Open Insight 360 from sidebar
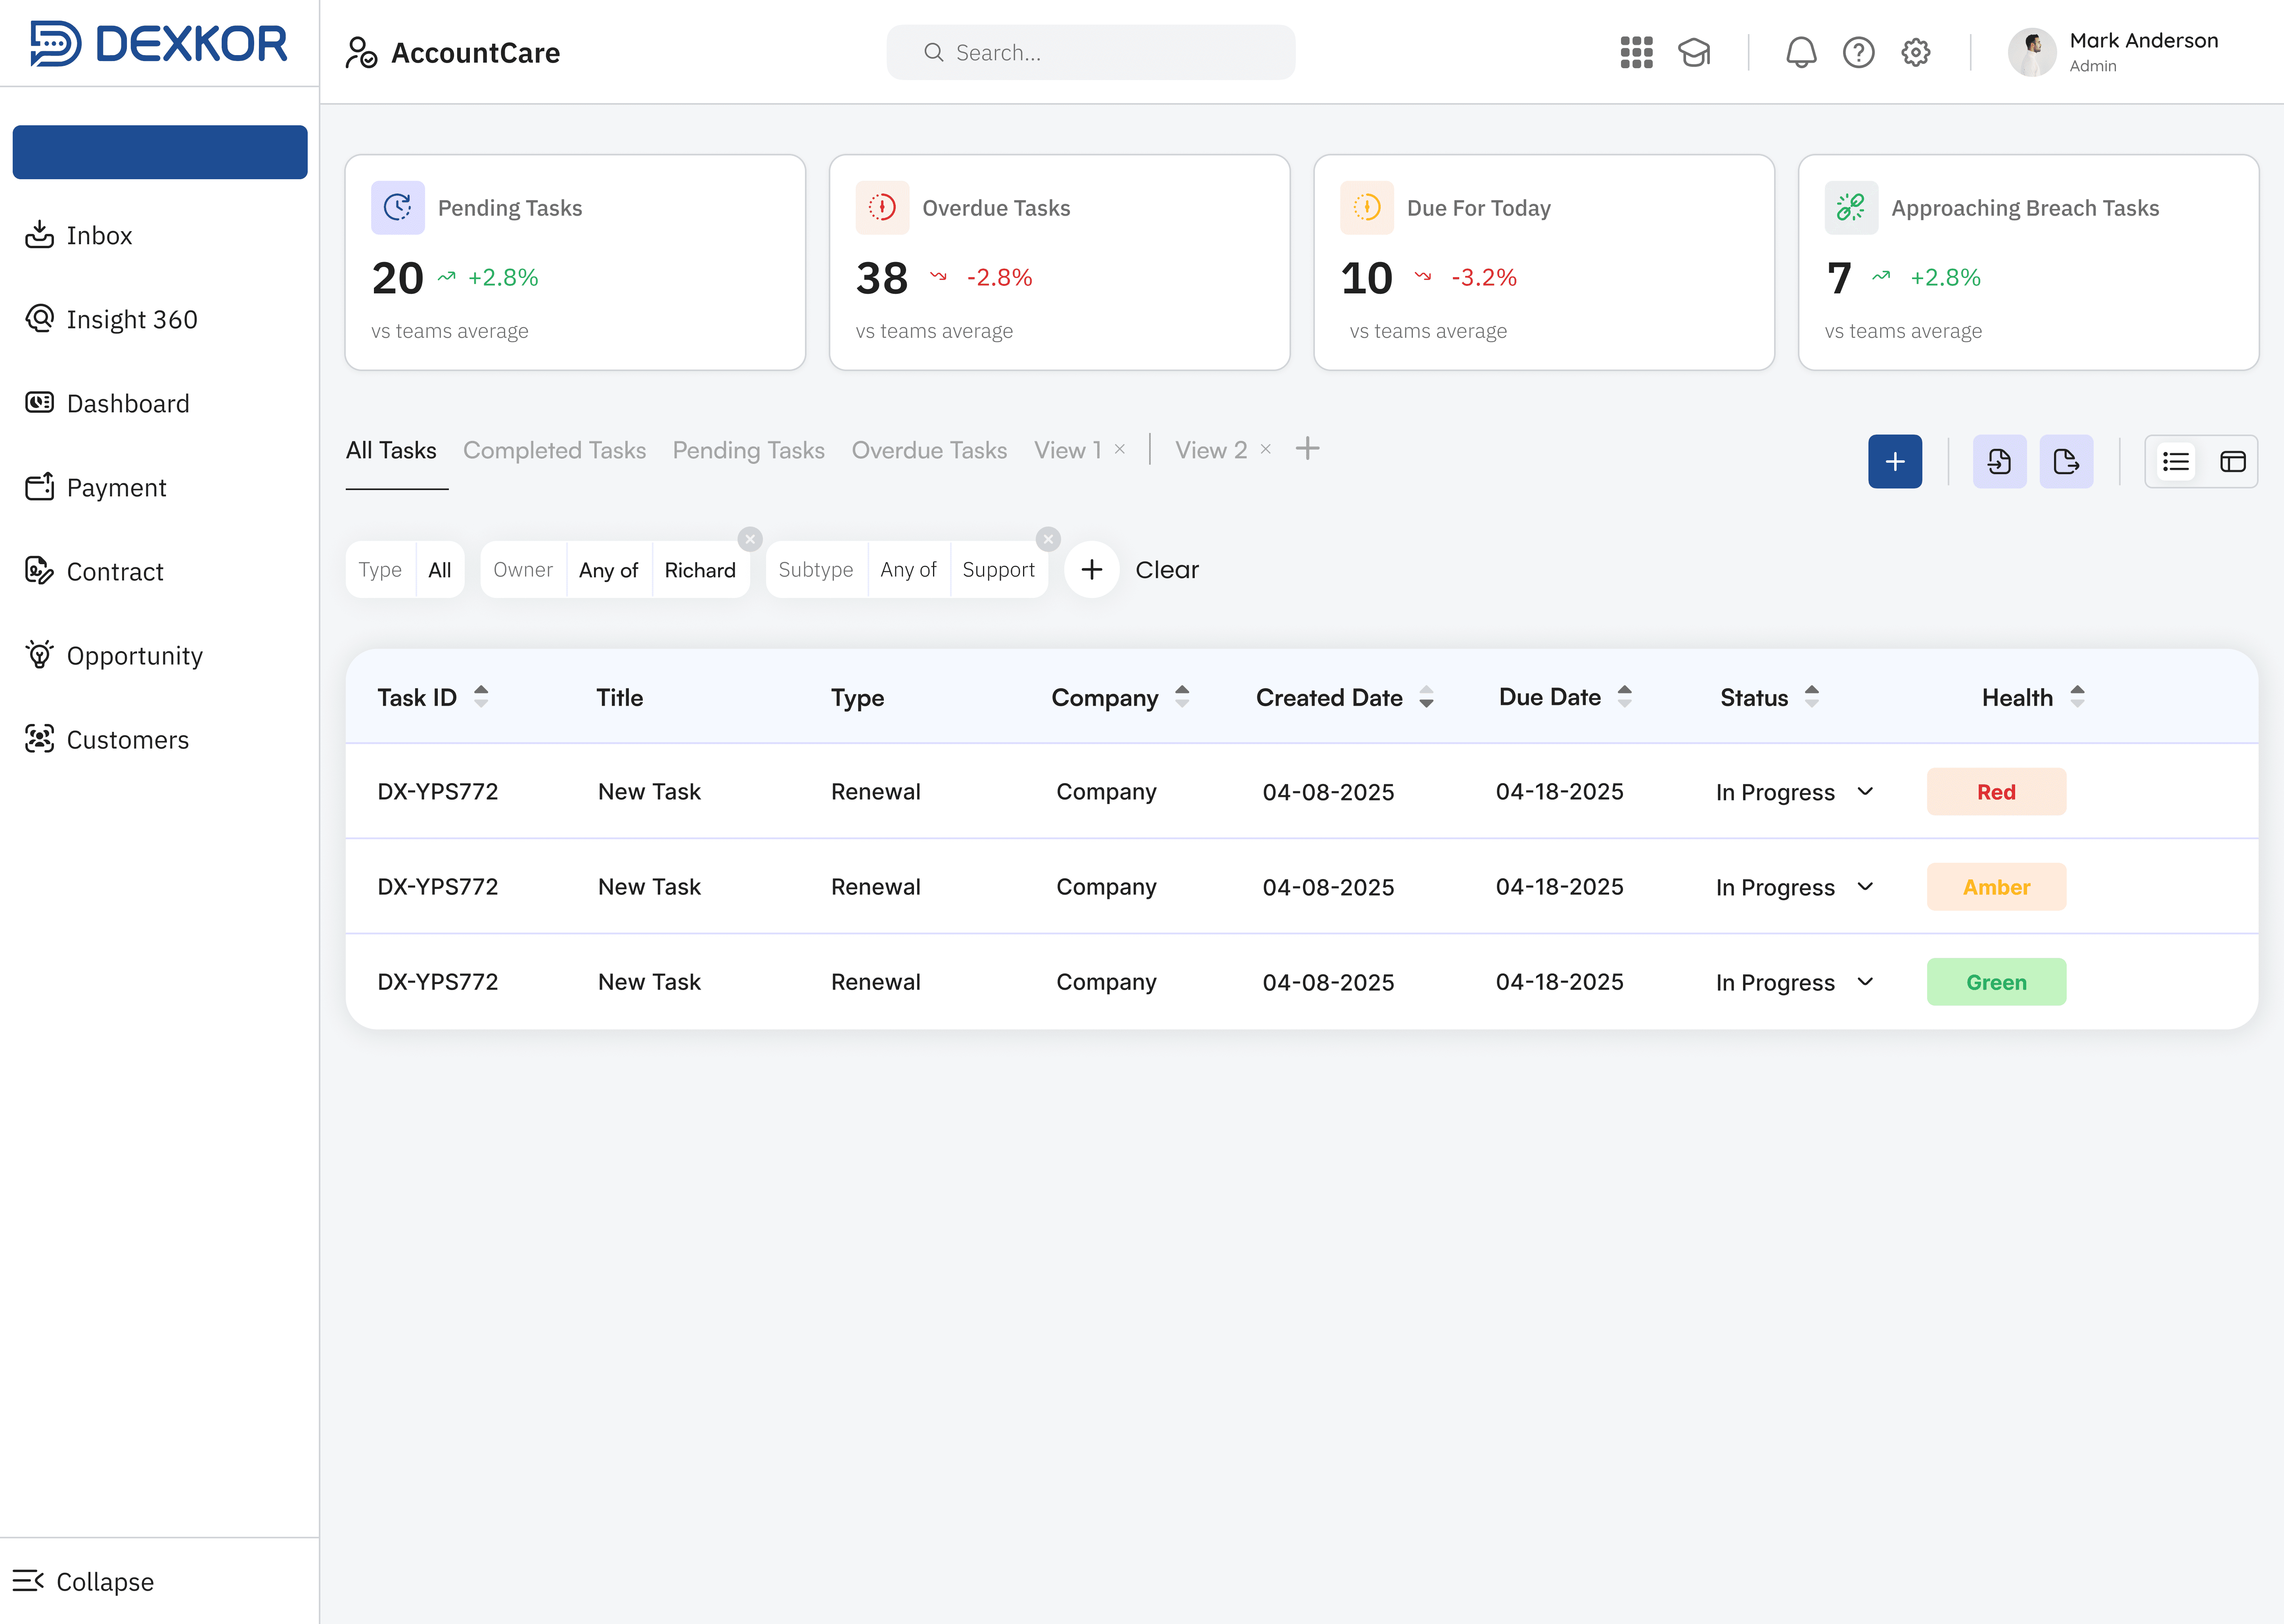 point(111,319)
